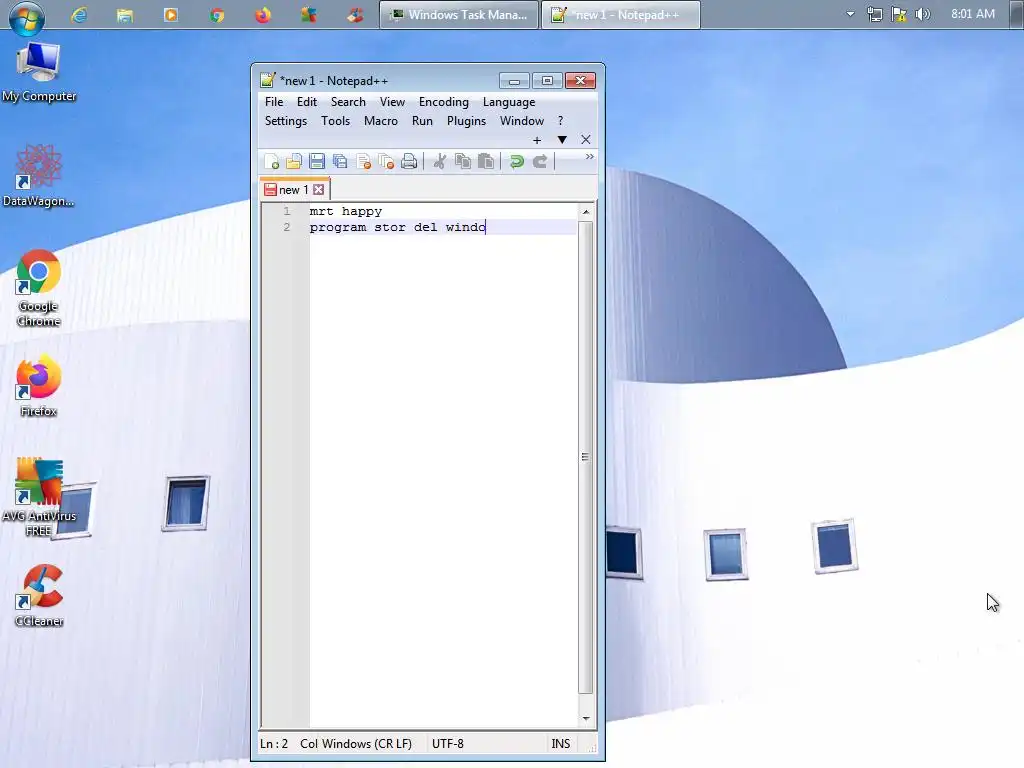Select the CCleaner desktop shortcut
This screenshot has height=768, width=1024.
(x=39, y=595)
